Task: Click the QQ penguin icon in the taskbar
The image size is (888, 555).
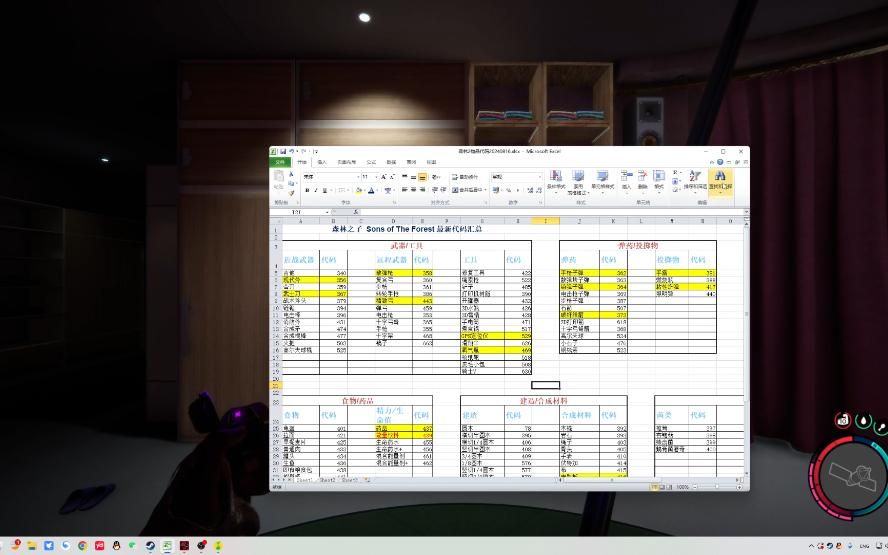Action: (116, 545)
